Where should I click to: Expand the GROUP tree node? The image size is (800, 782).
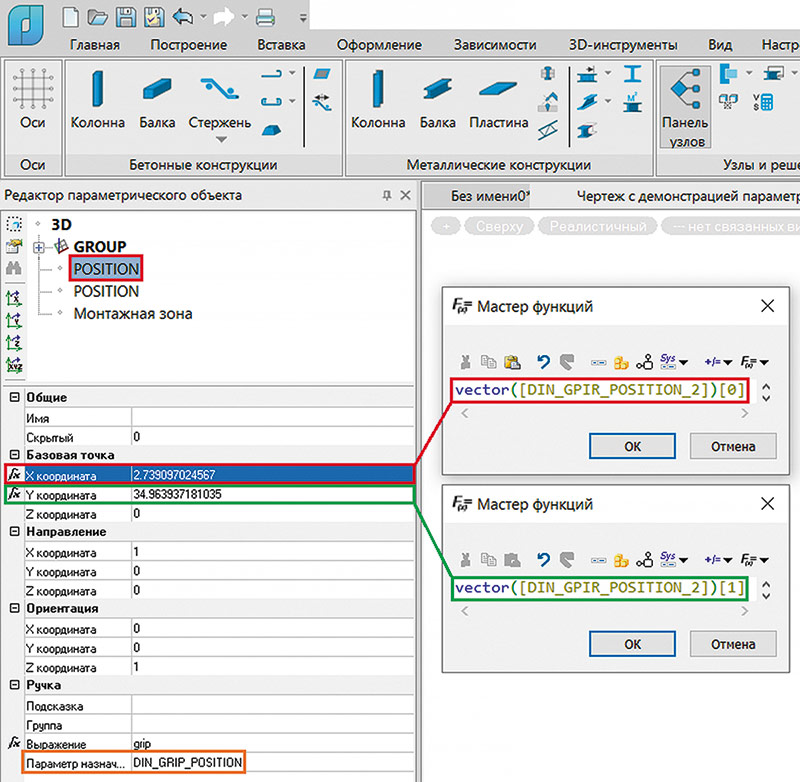tap(39, 247)
